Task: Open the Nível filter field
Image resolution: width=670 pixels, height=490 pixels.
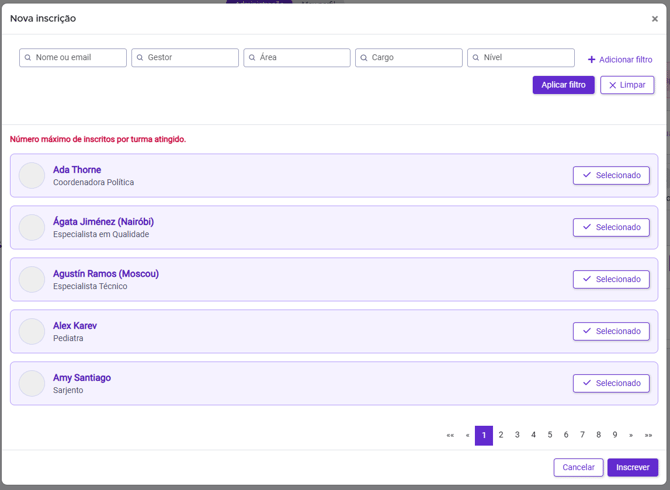Action: tap(520, 58)
